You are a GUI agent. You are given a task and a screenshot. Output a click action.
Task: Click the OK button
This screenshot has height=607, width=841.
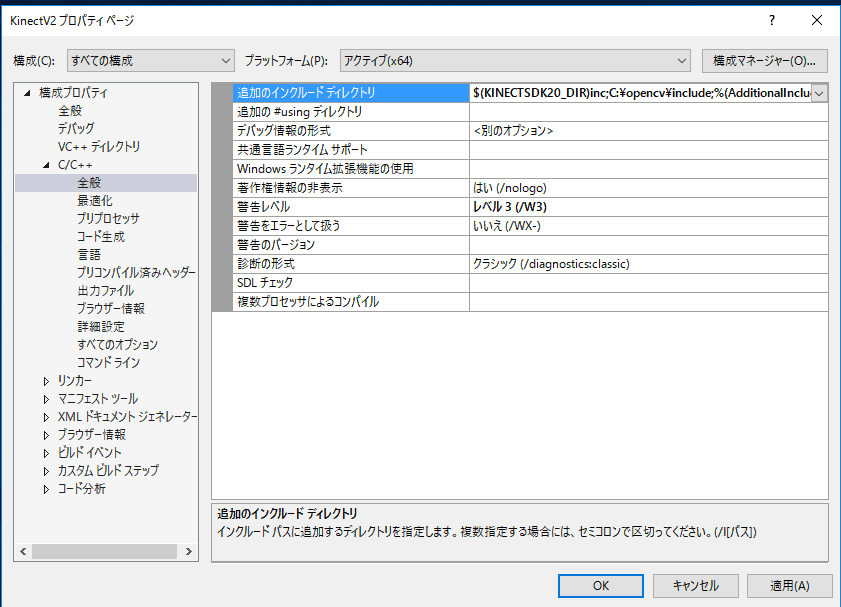click(600, 585)
